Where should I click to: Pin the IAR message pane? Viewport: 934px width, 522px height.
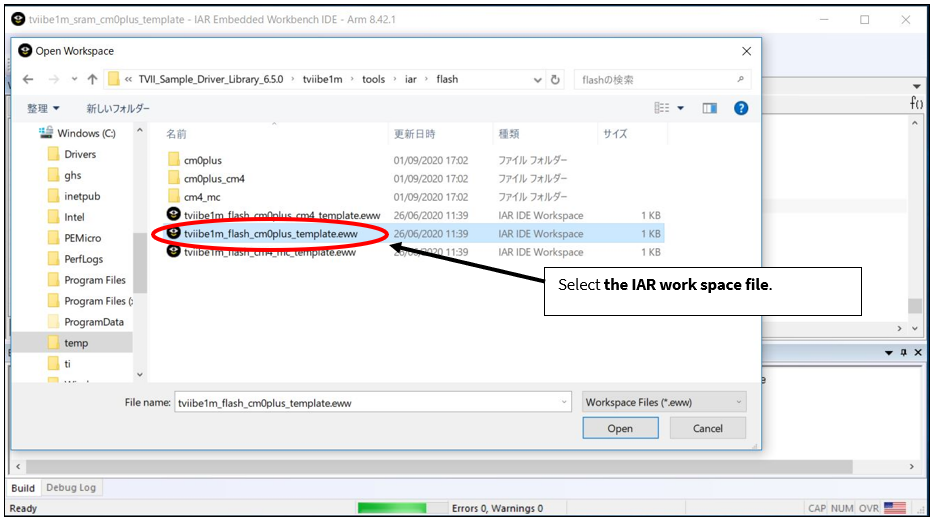click(x=904, y=353)
